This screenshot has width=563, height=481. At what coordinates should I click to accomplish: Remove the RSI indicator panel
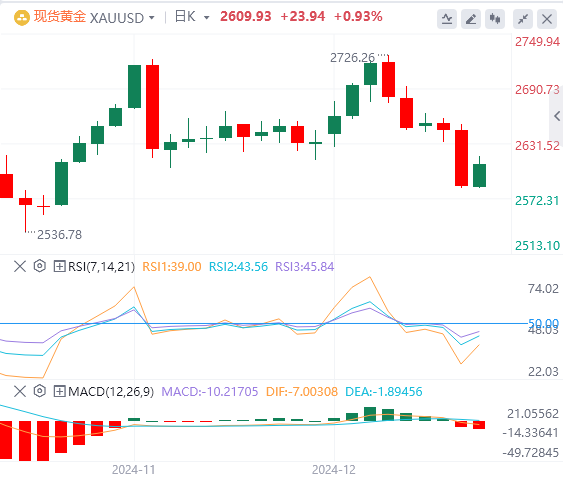pyautogui.click(x=20, y=266)
